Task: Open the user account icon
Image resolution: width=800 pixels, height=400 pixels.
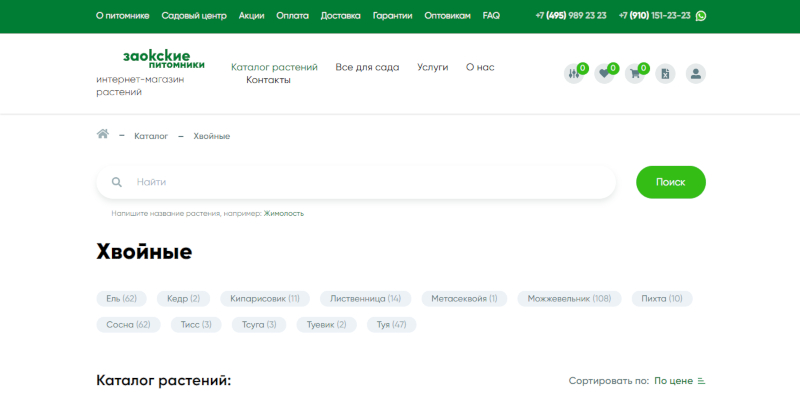Action: (x=696, y=73)
